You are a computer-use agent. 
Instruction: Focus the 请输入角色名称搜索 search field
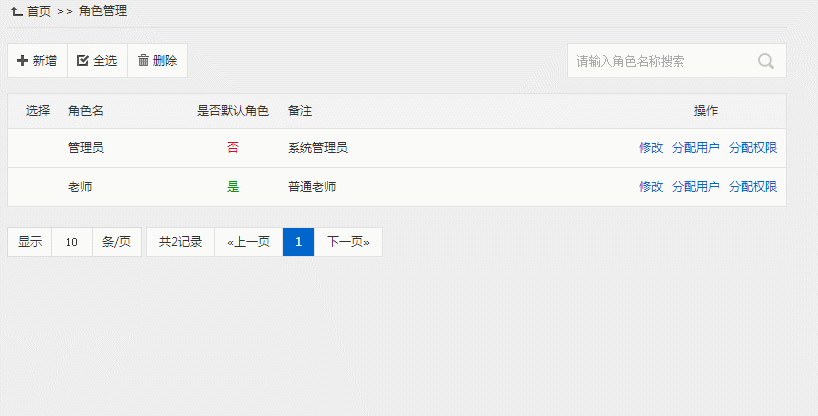(660, 61)
